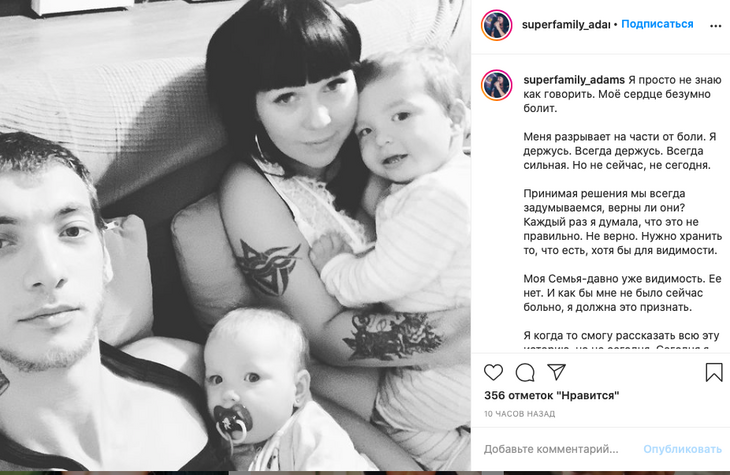The image size is (730, 475).
Task: Open the 10 ЧАСОВ НАЗАД timestamp
Action: tap(520, 414)
